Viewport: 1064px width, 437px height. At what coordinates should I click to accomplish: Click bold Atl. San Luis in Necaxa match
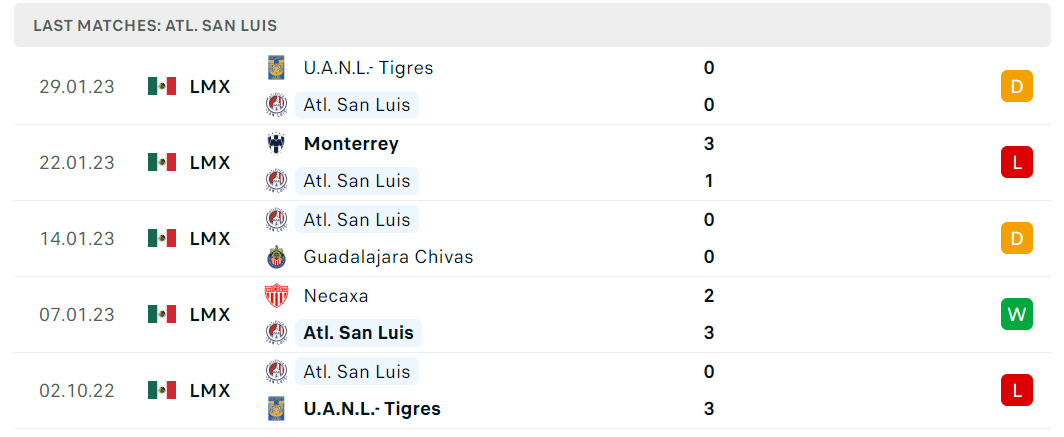coord(358,333)
